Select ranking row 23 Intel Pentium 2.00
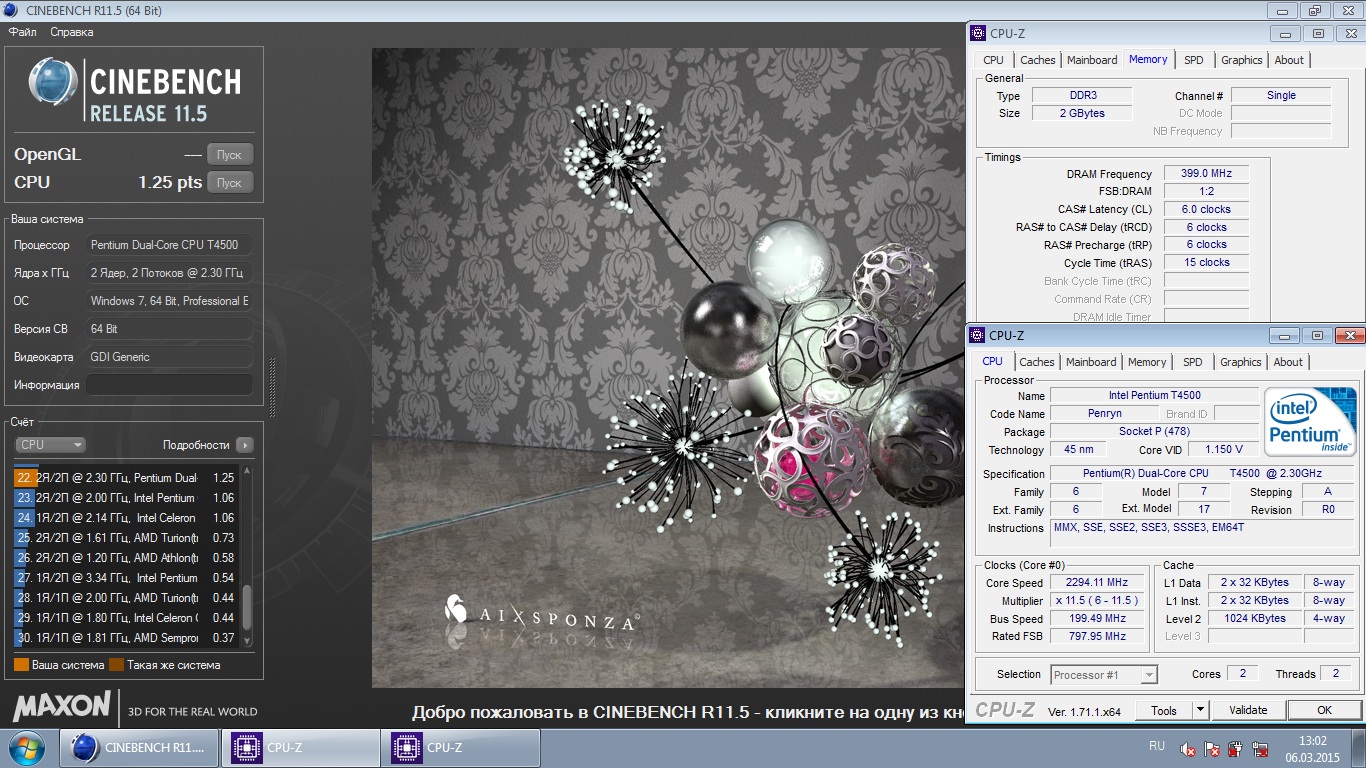 click(126, 498)
